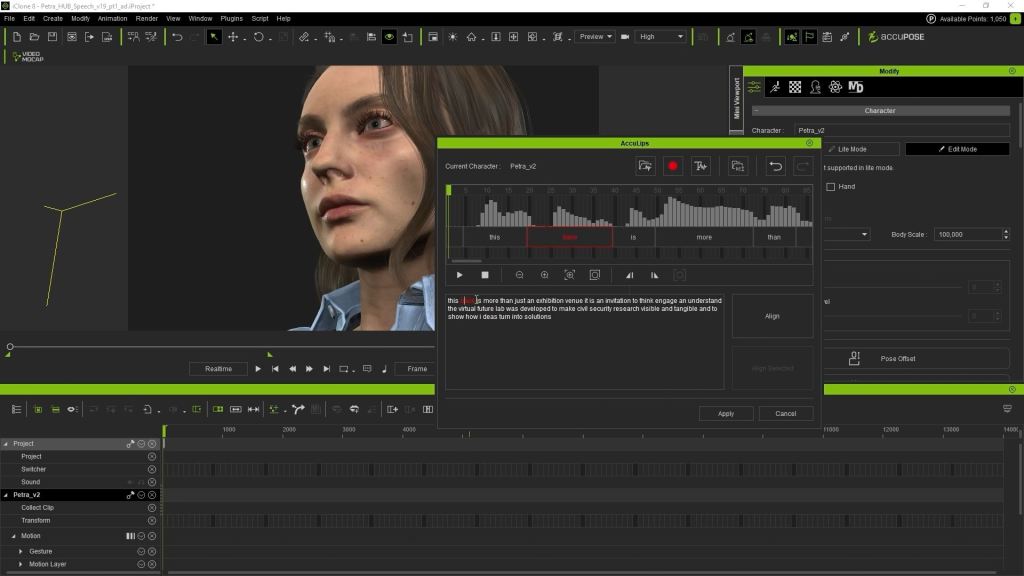Click the Undo arrow in AccuLips
1024x576 pixels.
775,167
